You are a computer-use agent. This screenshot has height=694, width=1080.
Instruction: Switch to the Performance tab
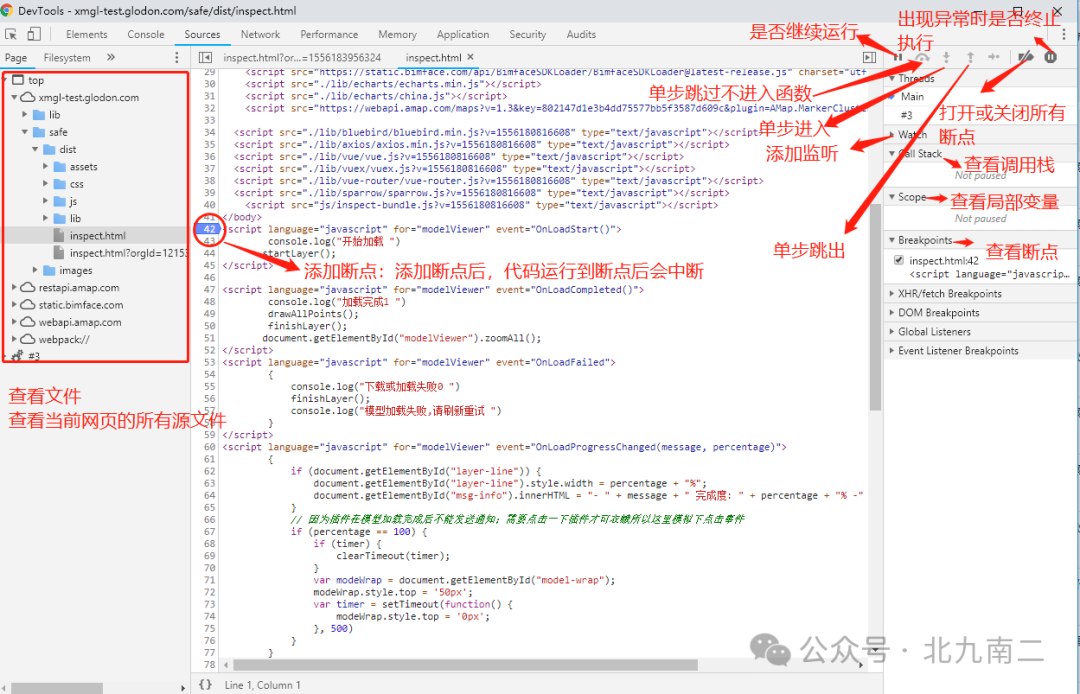329,34
